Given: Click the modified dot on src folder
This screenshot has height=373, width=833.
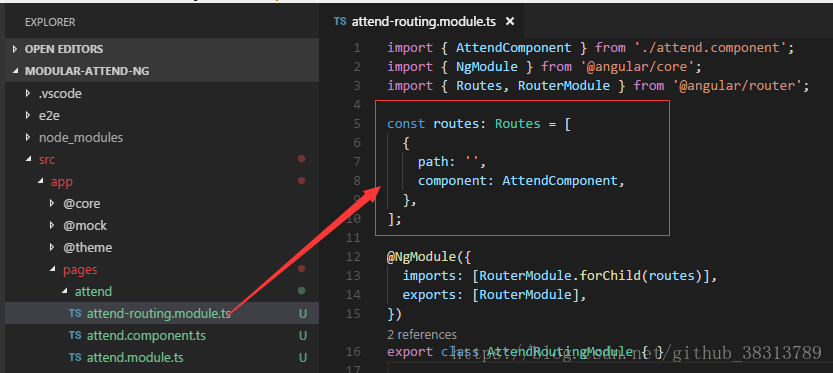Looking at the screenshot, I should pyautogui.click(x=301, y=159).
